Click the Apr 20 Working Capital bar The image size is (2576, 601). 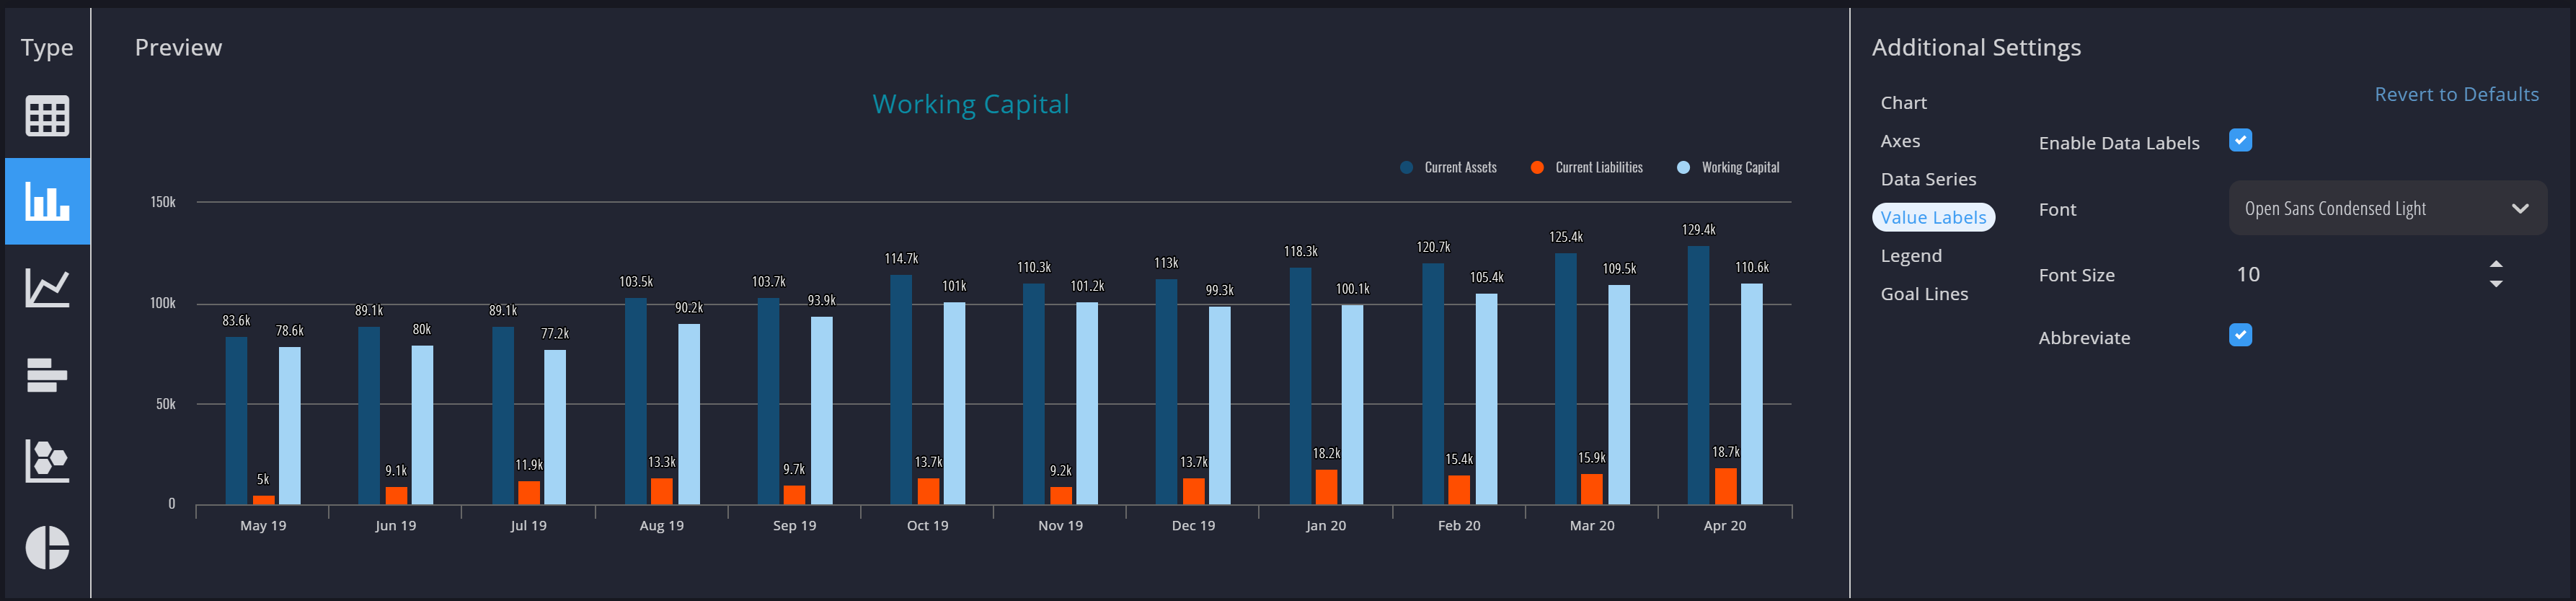point(1751,394)
